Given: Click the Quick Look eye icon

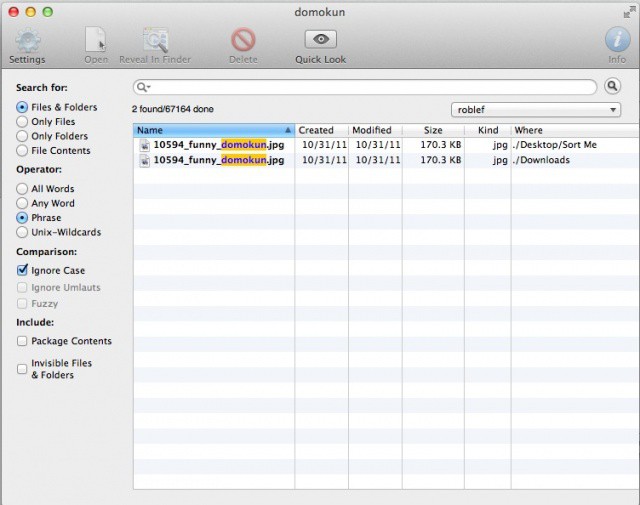Looking at the screenshot, I should 320,40.
